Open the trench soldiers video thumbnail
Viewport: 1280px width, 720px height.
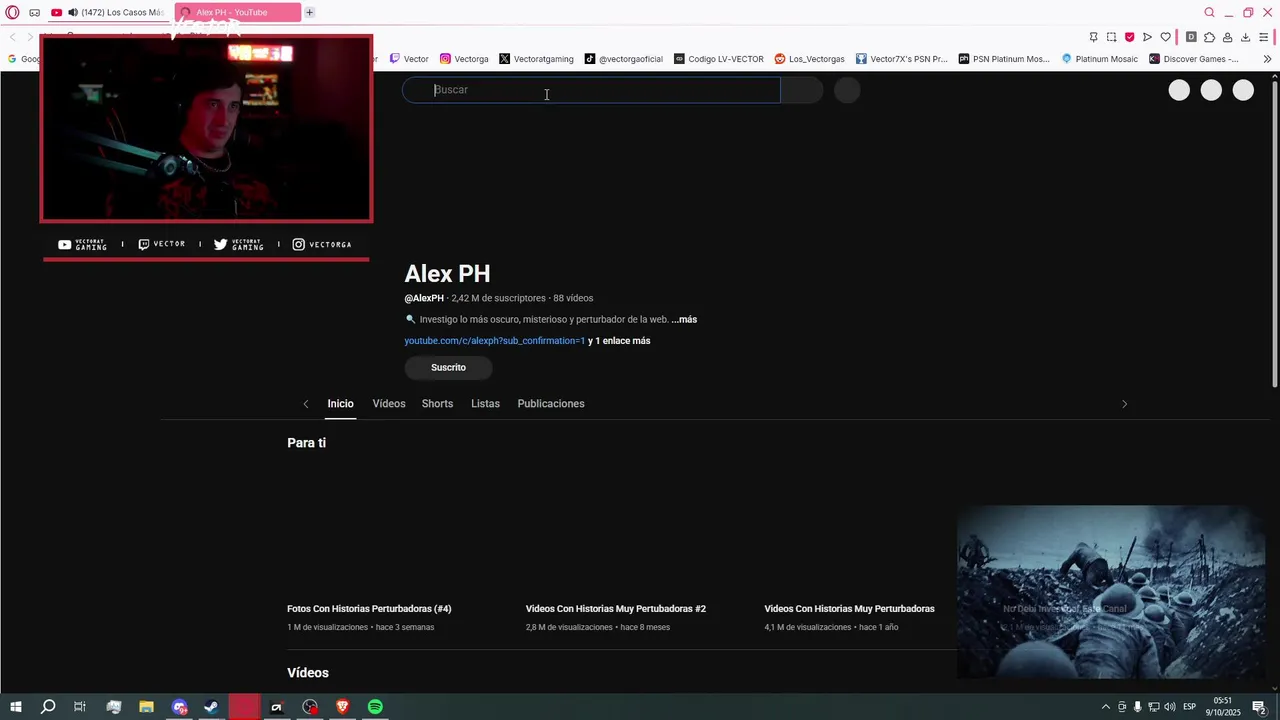pos(1111,591)
